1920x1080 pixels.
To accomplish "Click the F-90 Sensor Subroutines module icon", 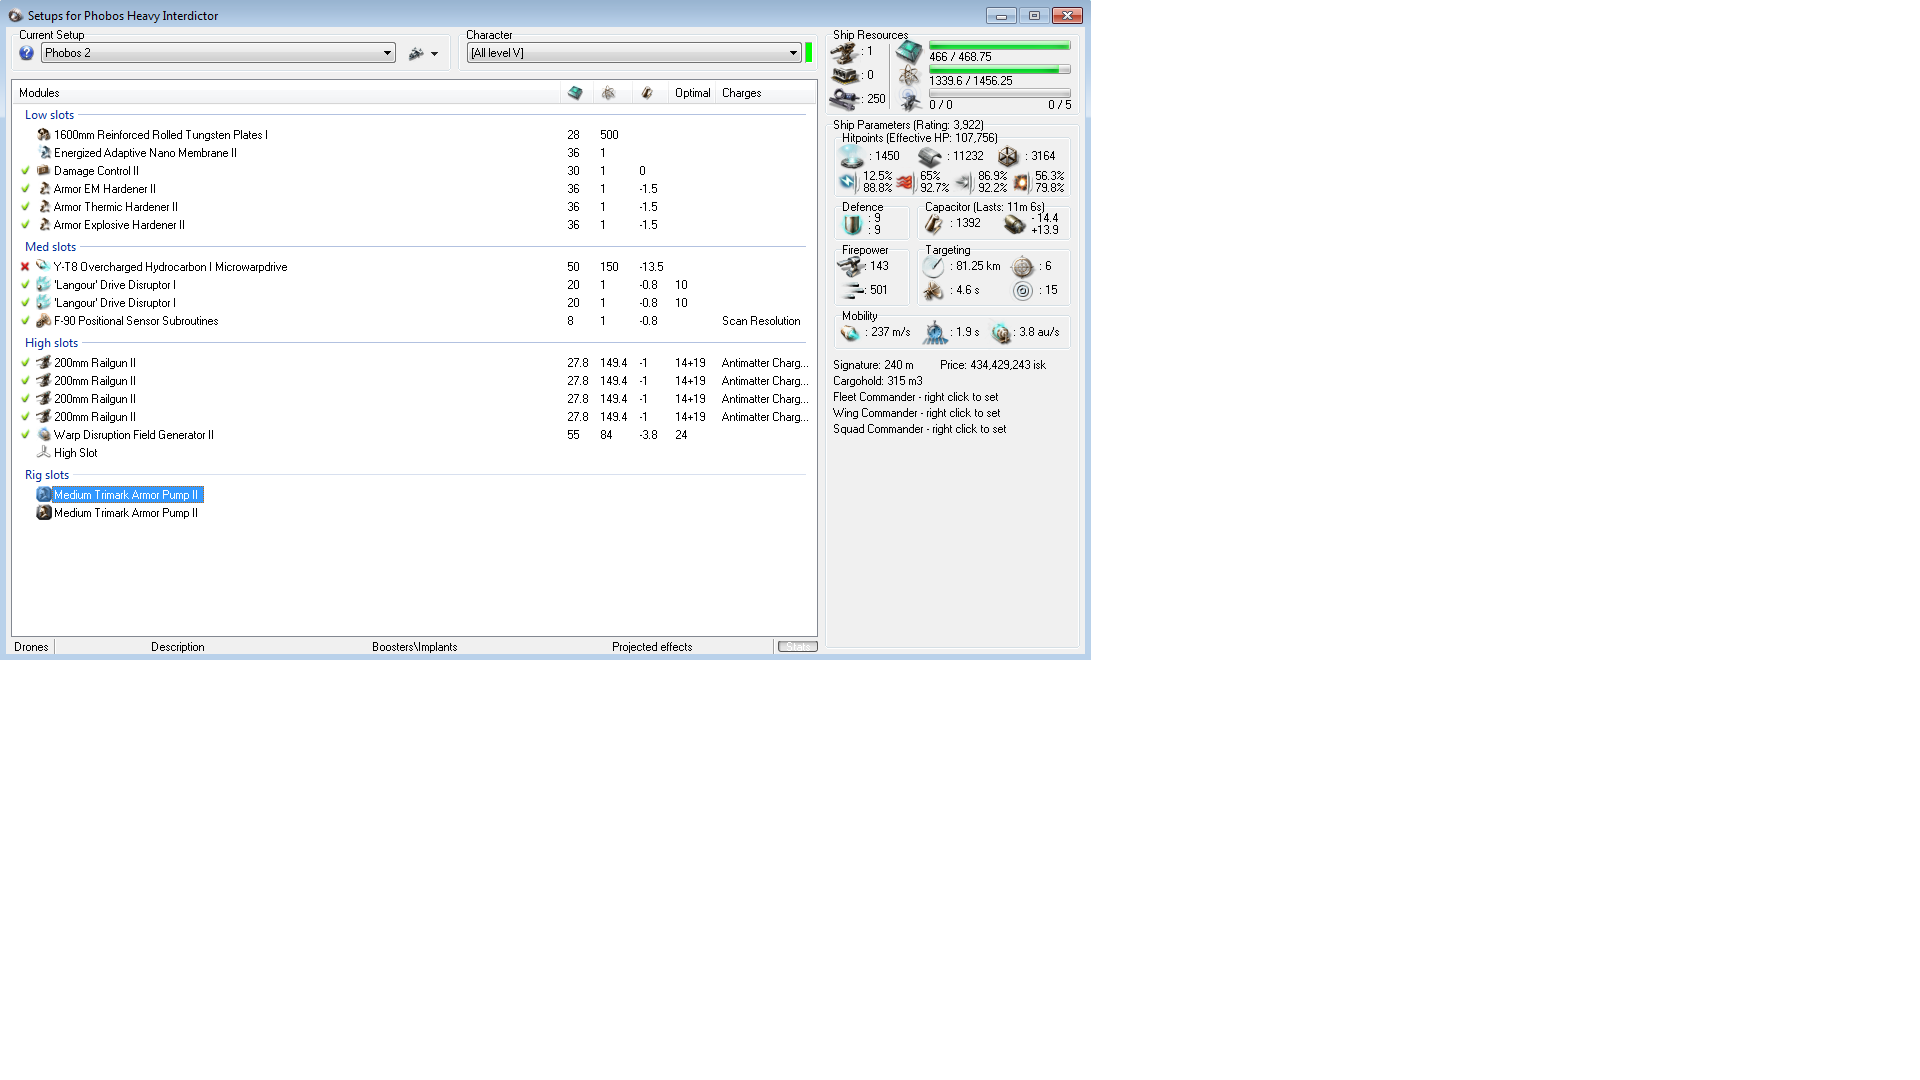I will tap(44, 321).
